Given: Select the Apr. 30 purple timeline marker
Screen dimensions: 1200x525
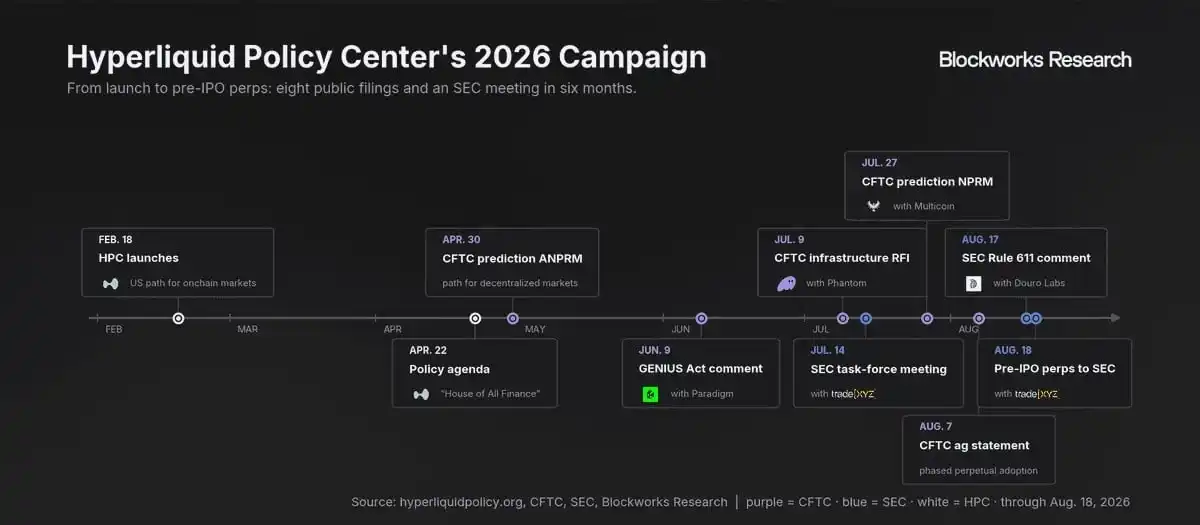Looking at the screenshot, I should [x=513, y=318].
